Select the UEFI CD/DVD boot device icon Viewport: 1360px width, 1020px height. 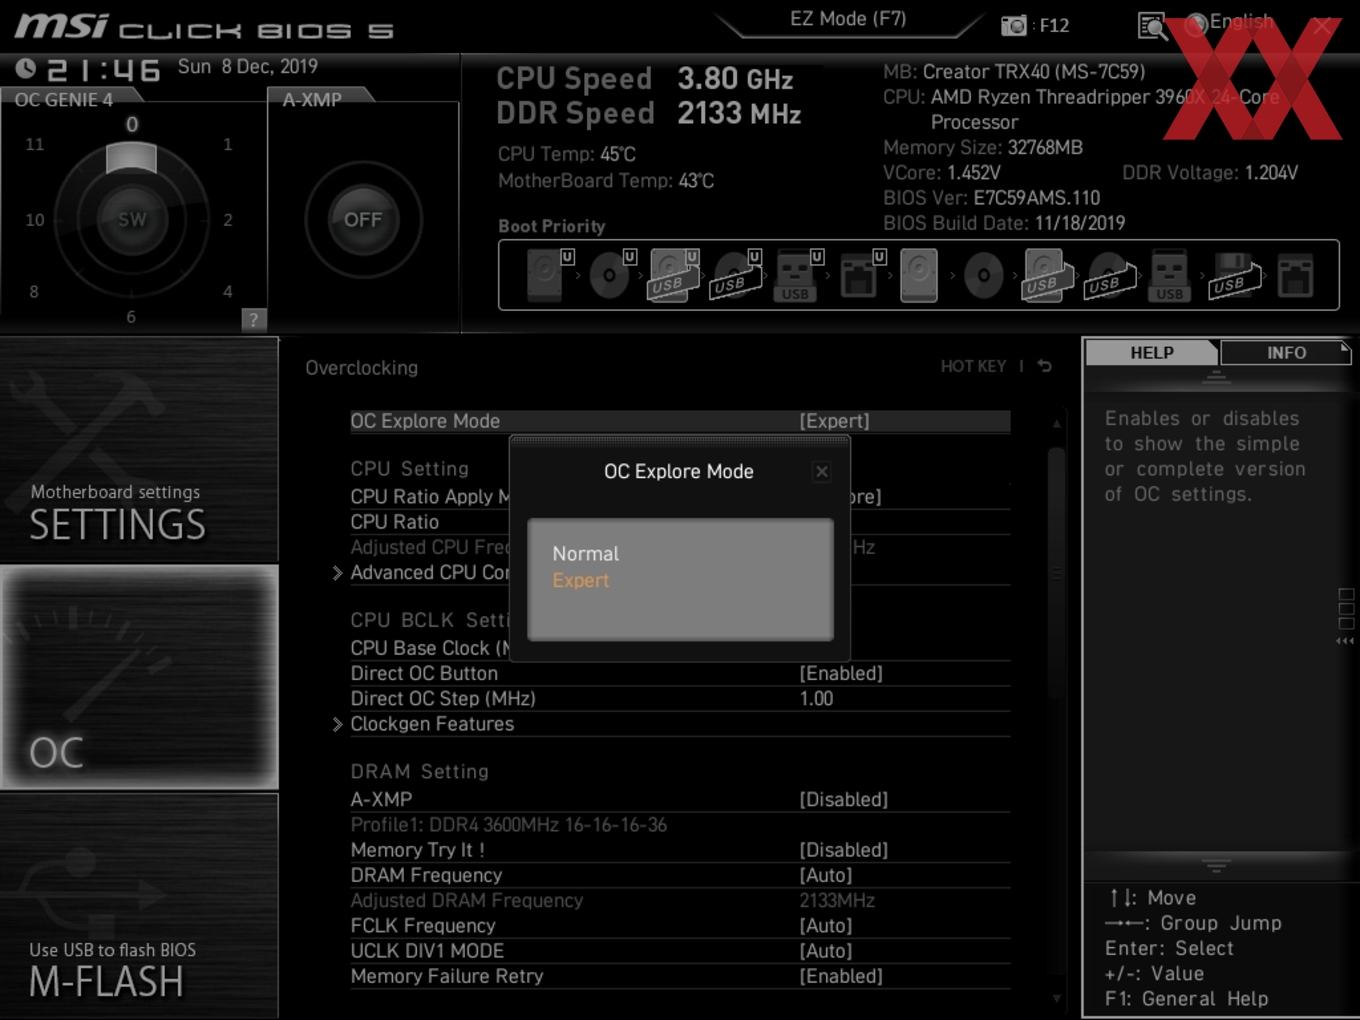(612, 275)
